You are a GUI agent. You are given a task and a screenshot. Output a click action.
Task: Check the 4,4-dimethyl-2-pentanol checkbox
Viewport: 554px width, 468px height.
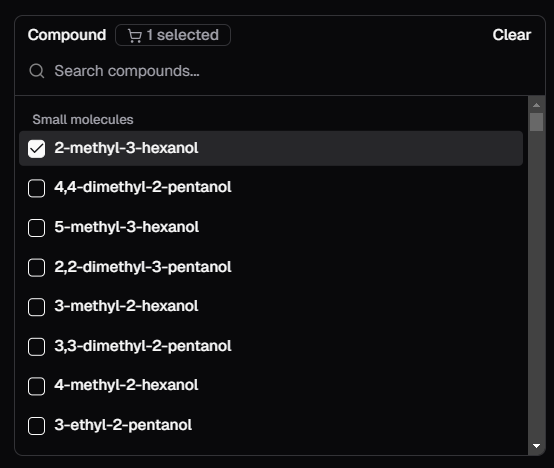(x=36, y=188)
